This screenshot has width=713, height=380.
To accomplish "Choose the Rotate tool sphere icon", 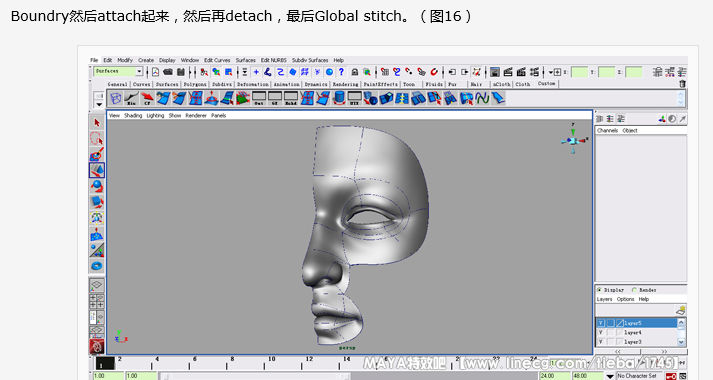I will 97,186.
